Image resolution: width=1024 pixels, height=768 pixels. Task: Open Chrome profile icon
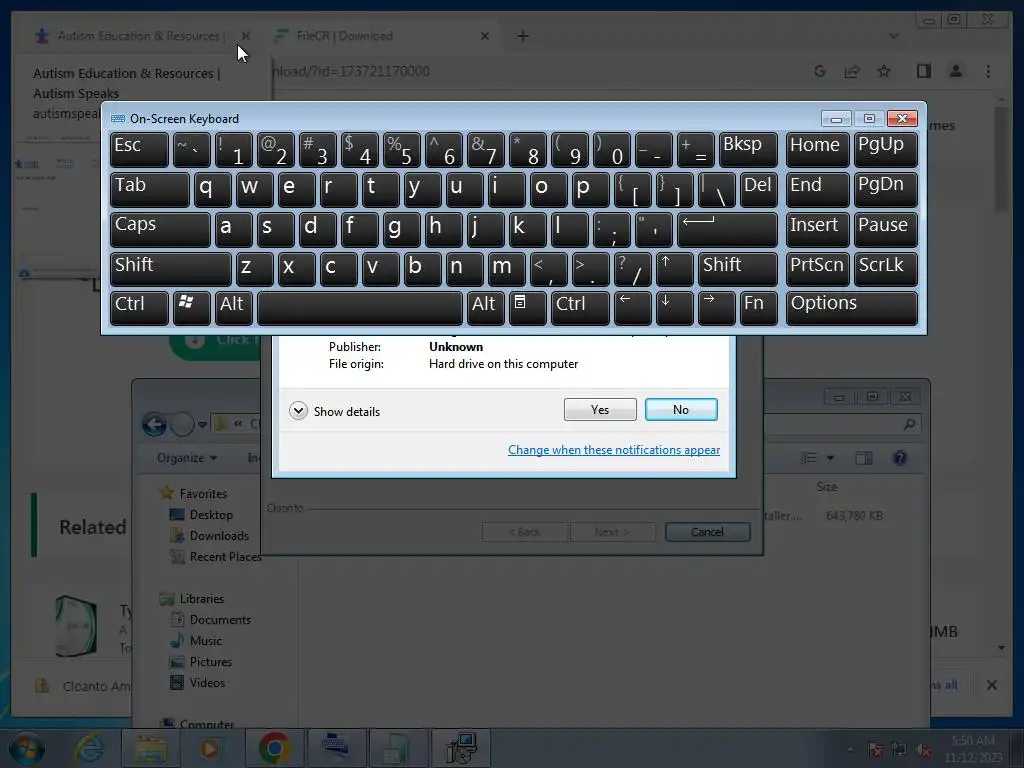pos(955,71)
